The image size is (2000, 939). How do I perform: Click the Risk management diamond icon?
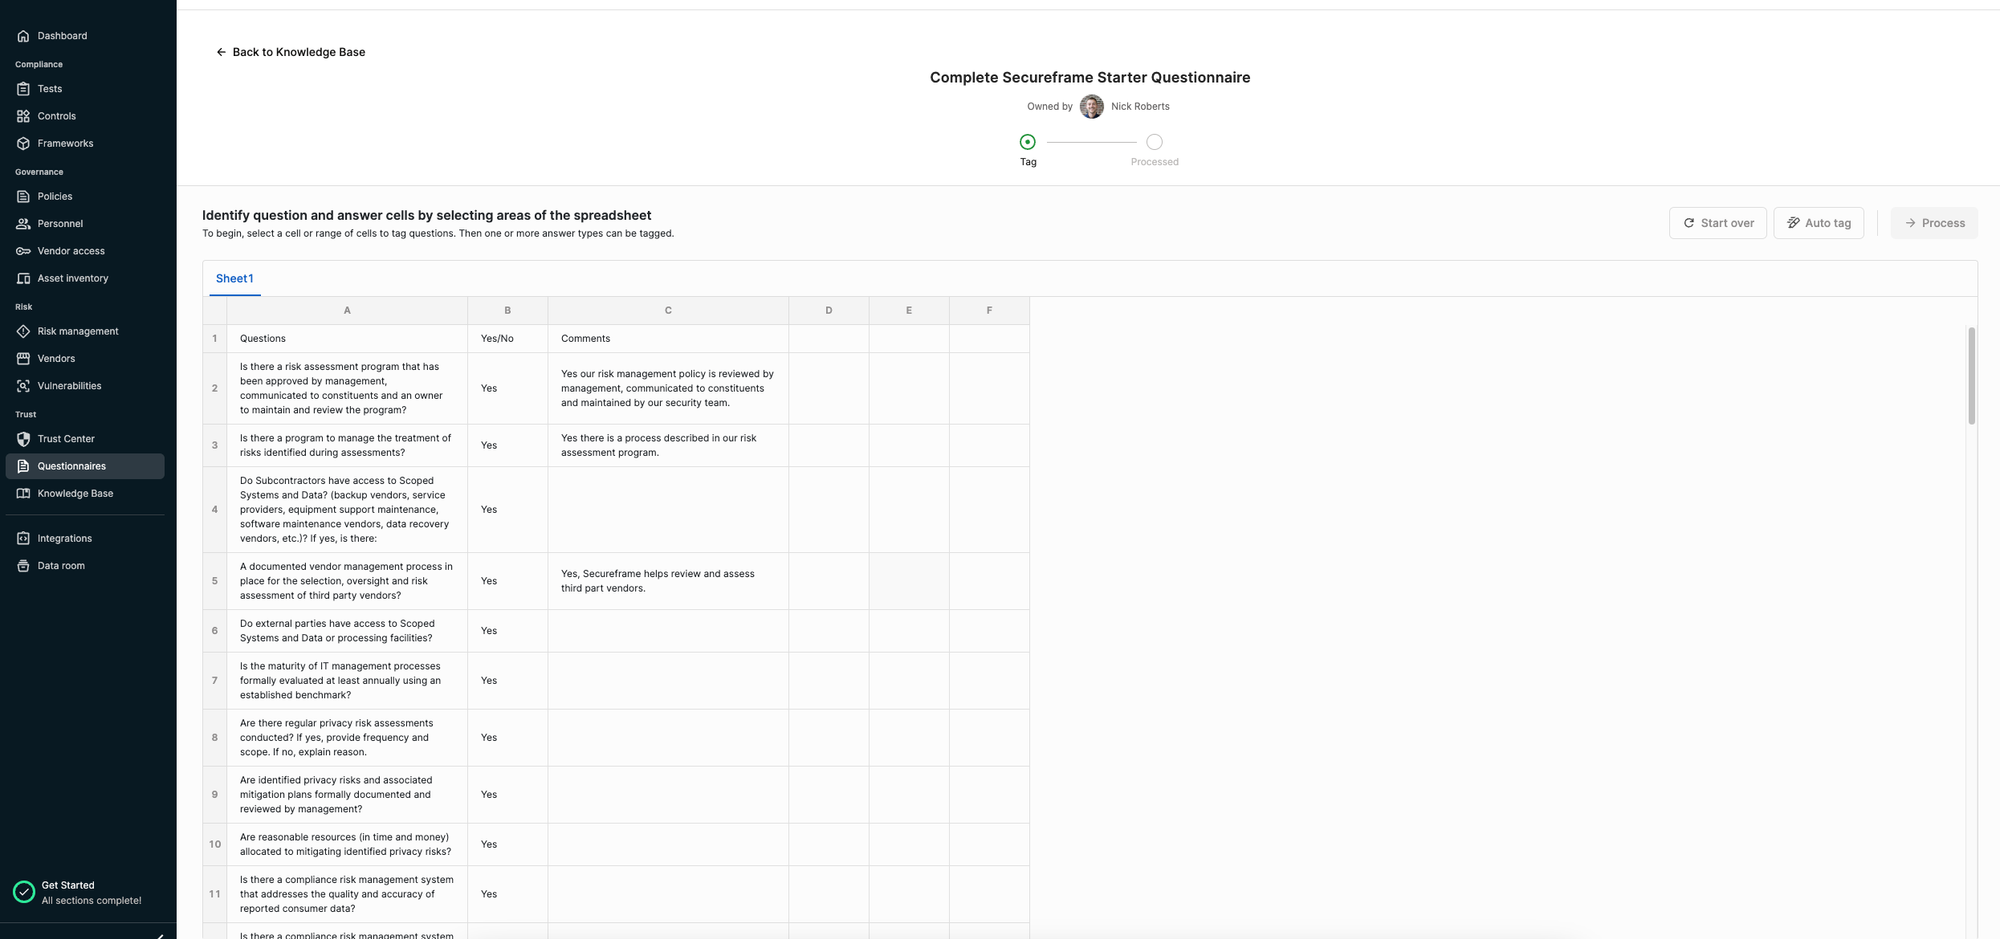pyautogui.click(x=23, y=331)
